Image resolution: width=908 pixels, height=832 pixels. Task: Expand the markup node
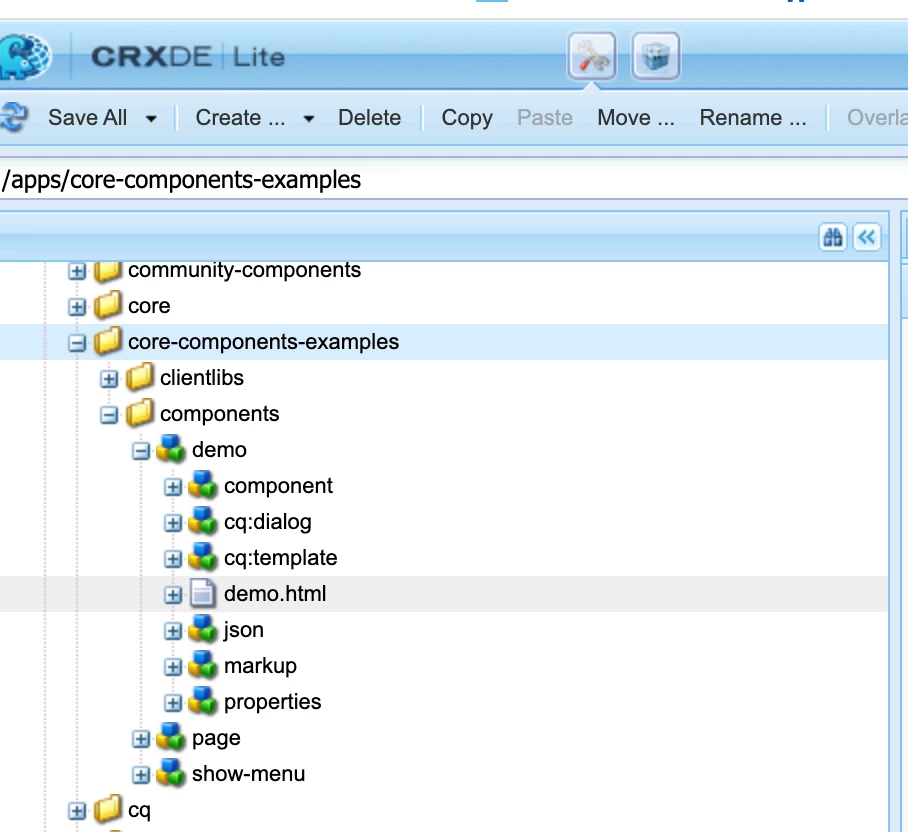173,667
